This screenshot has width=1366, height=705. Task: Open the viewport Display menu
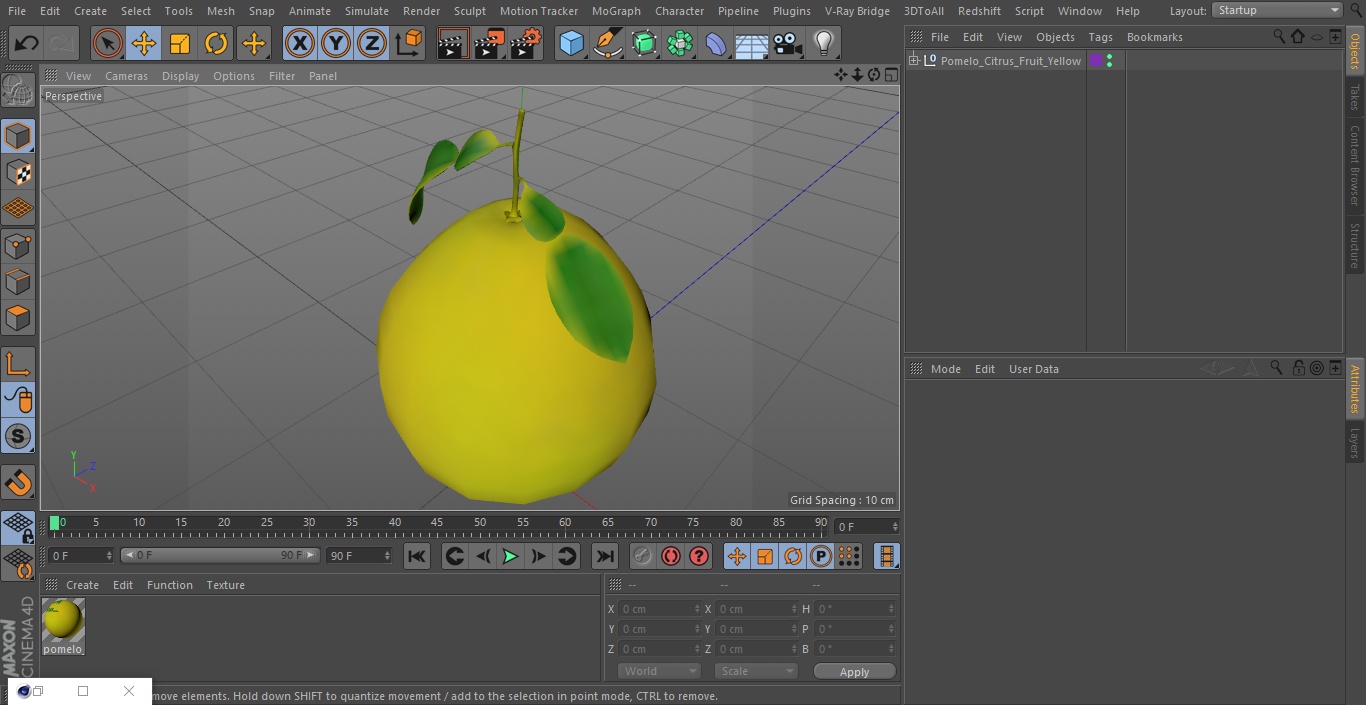tap(180, 76)
